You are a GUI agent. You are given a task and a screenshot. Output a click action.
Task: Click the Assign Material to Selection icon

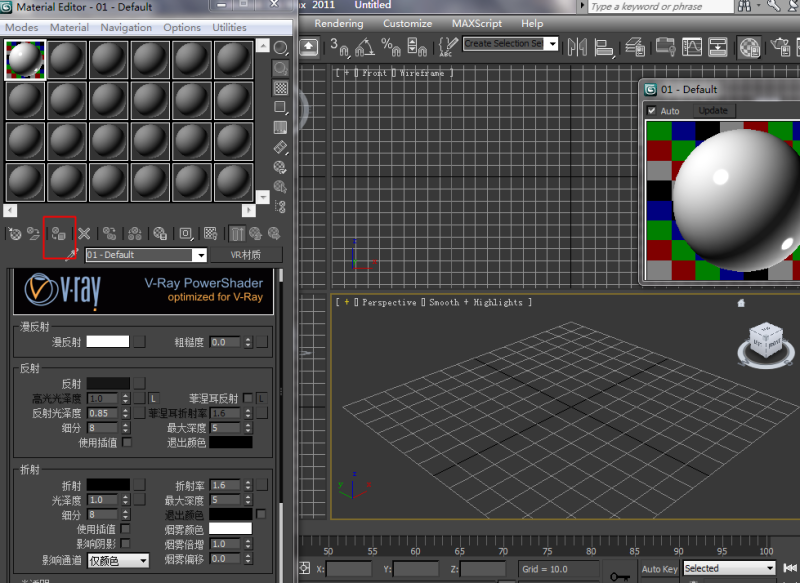[58, 234]
